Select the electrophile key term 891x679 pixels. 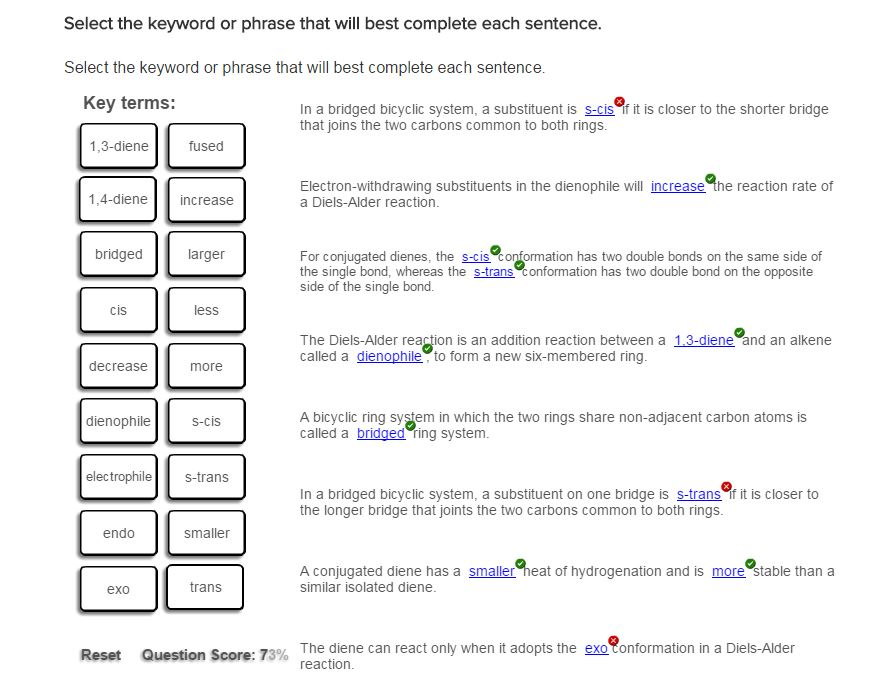[117, 477]
